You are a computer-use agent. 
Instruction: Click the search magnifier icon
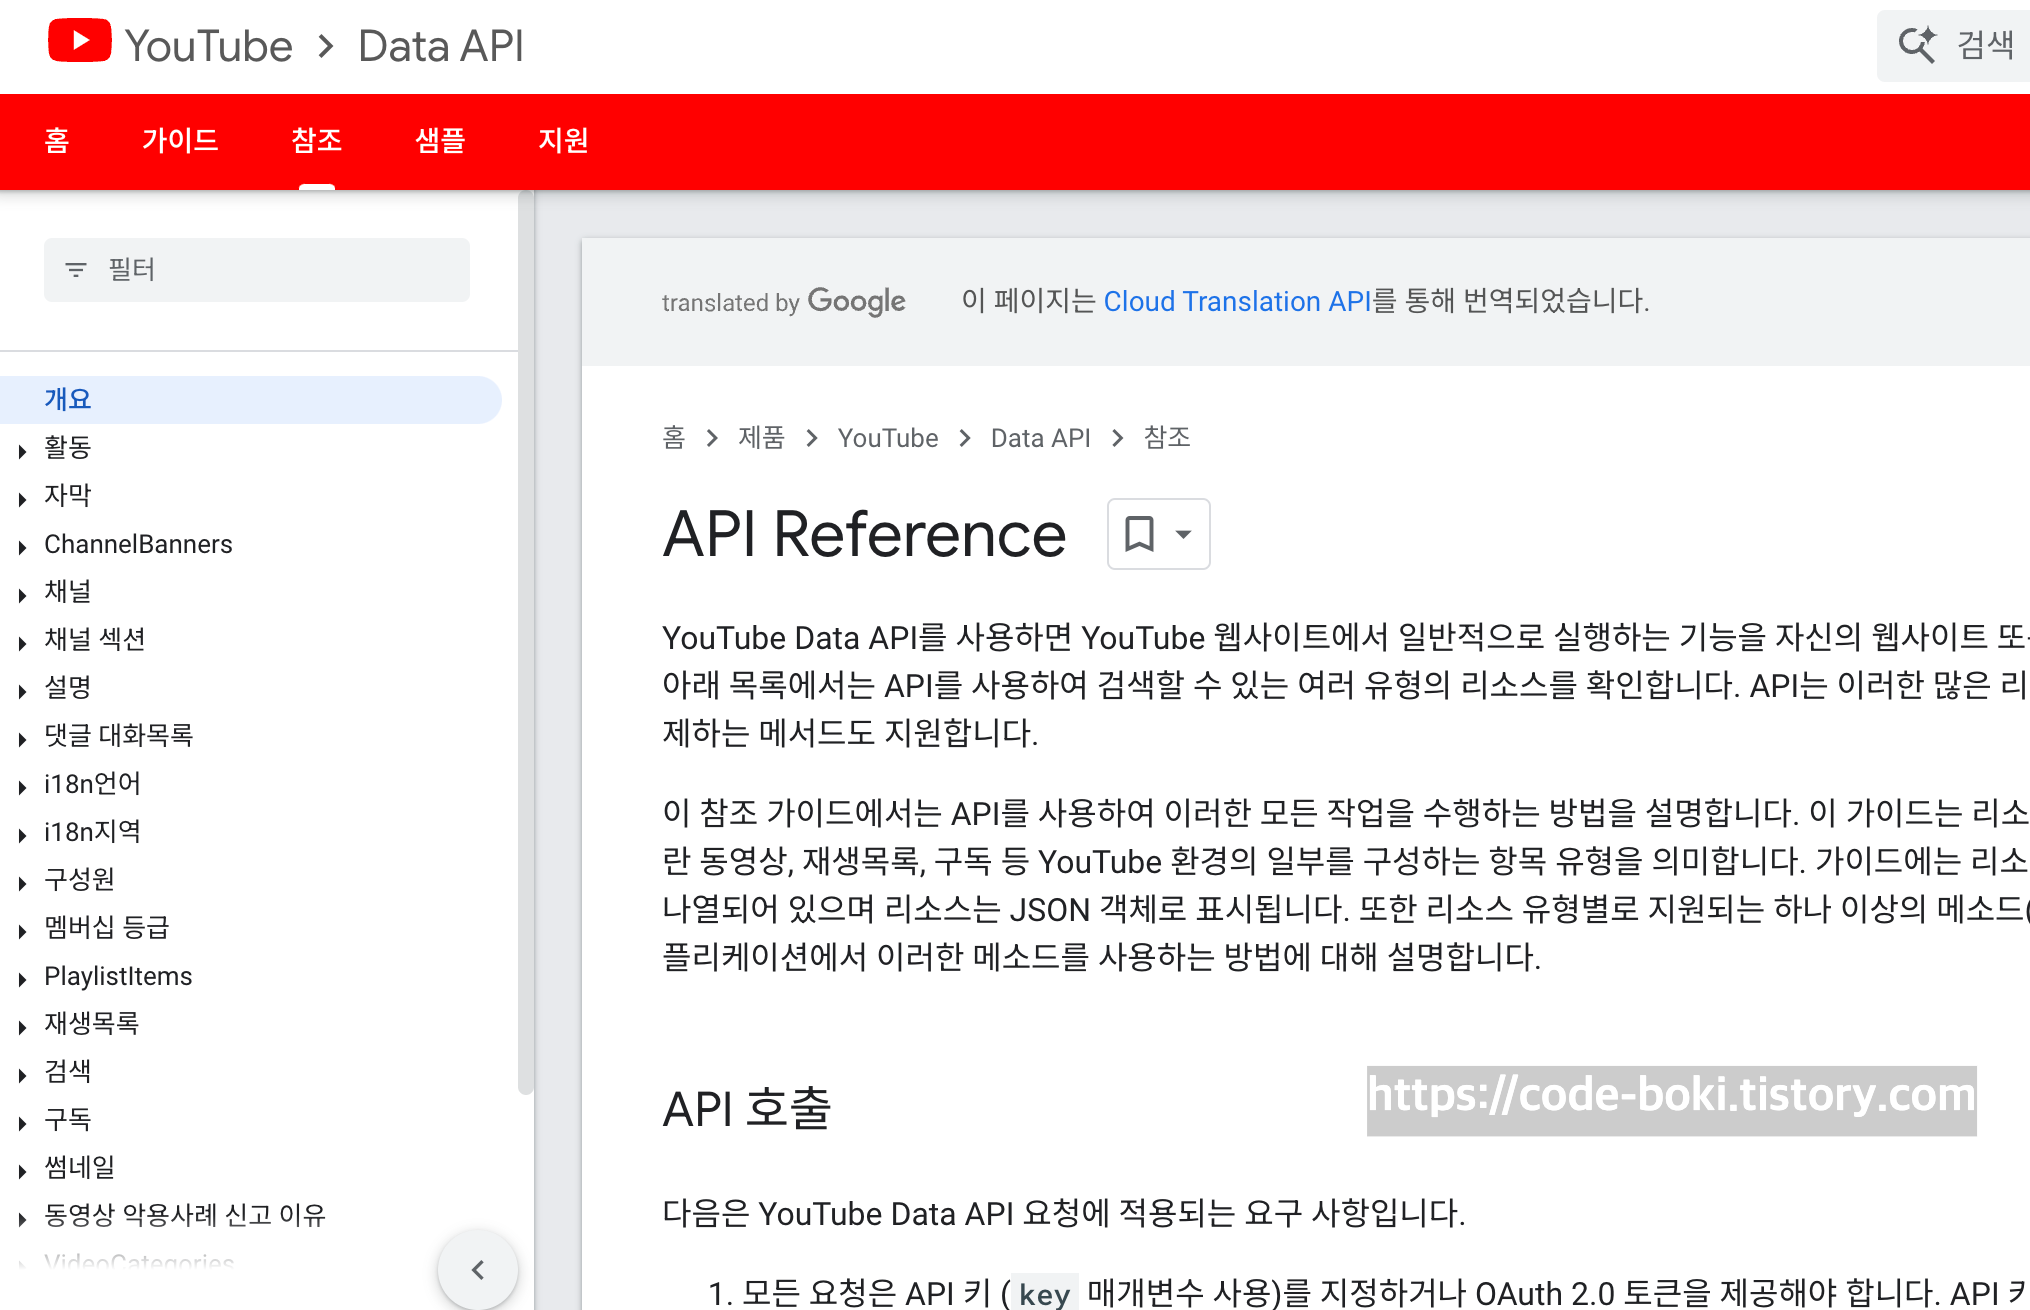pyautogui.click(x=1917, y=45)
